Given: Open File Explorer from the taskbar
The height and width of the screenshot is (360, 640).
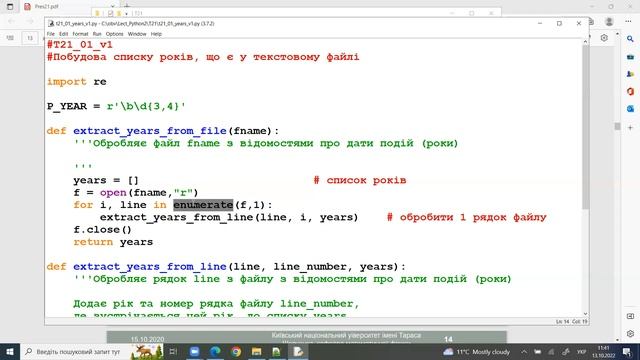Looking at the screenshot, I should [x=256, y=351].
